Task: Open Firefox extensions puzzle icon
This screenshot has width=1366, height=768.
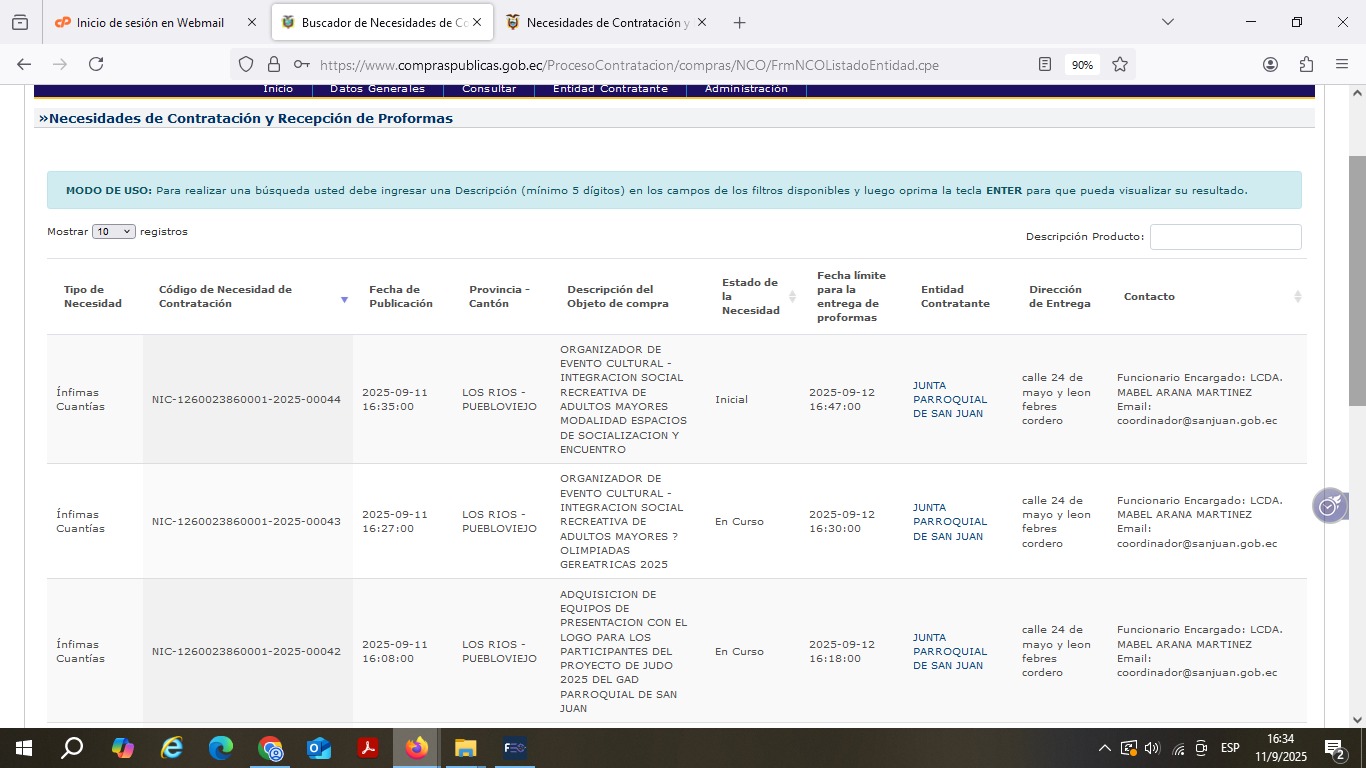Action: (1306, 64)
